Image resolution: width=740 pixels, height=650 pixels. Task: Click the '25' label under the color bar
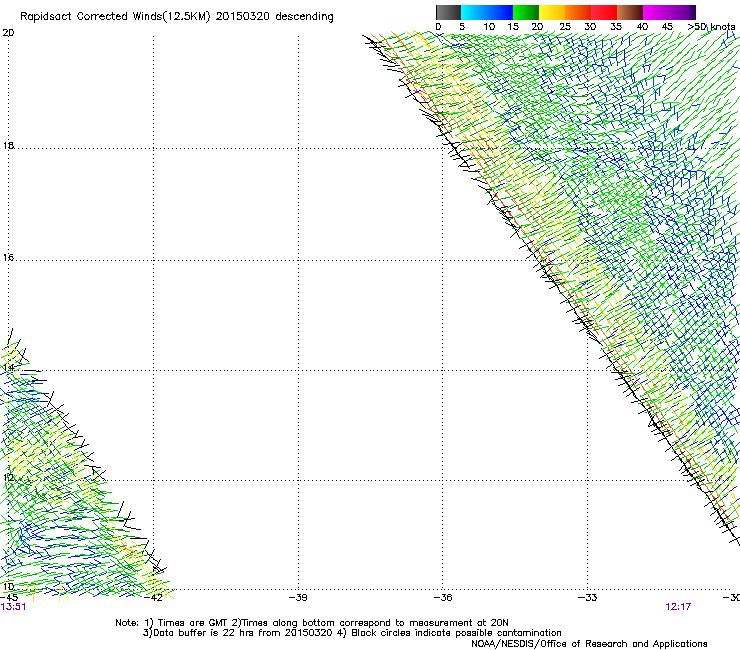pos(565,27)
